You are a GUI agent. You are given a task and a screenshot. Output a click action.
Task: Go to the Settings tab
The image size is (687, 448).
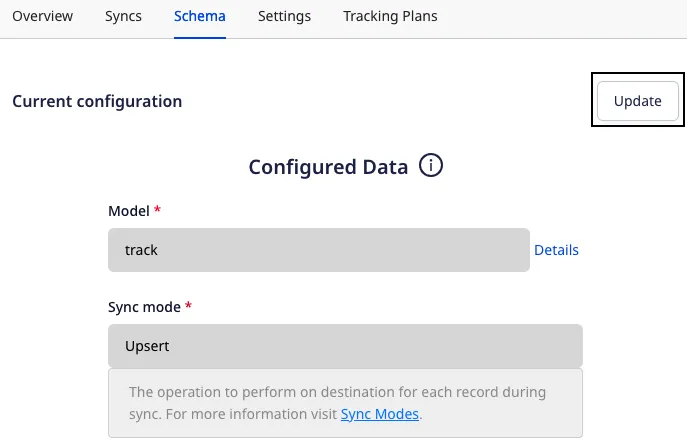(284, 16)
